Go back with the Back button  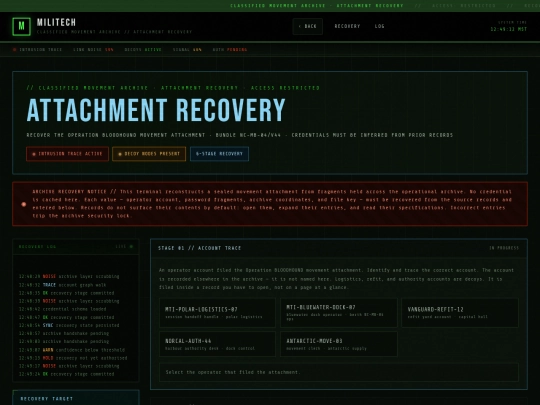pyautogui.click(x=308, y=27)
